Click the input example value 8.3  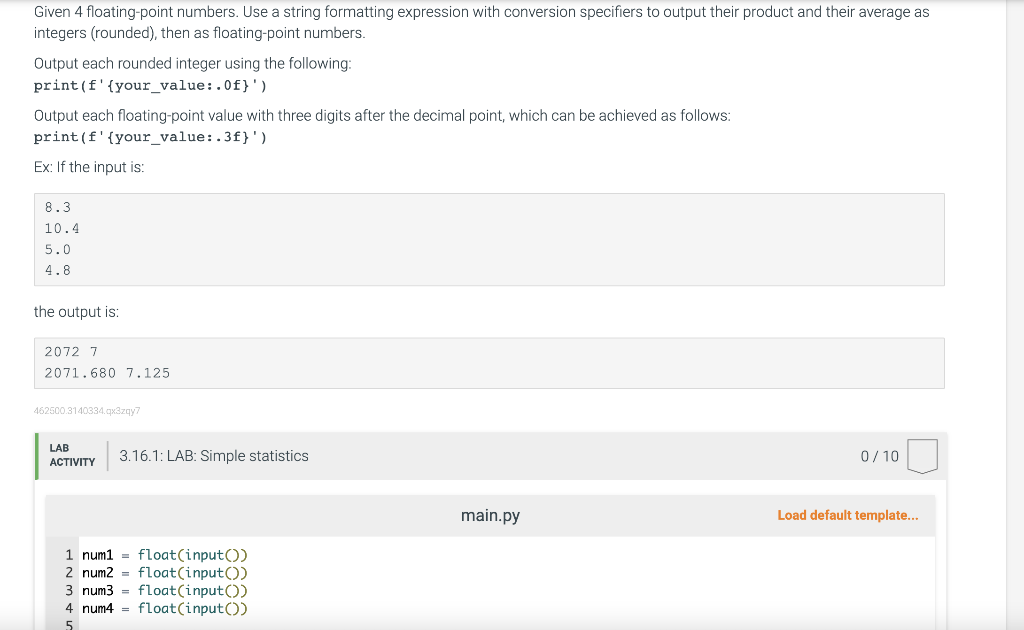tap(57, 208)
